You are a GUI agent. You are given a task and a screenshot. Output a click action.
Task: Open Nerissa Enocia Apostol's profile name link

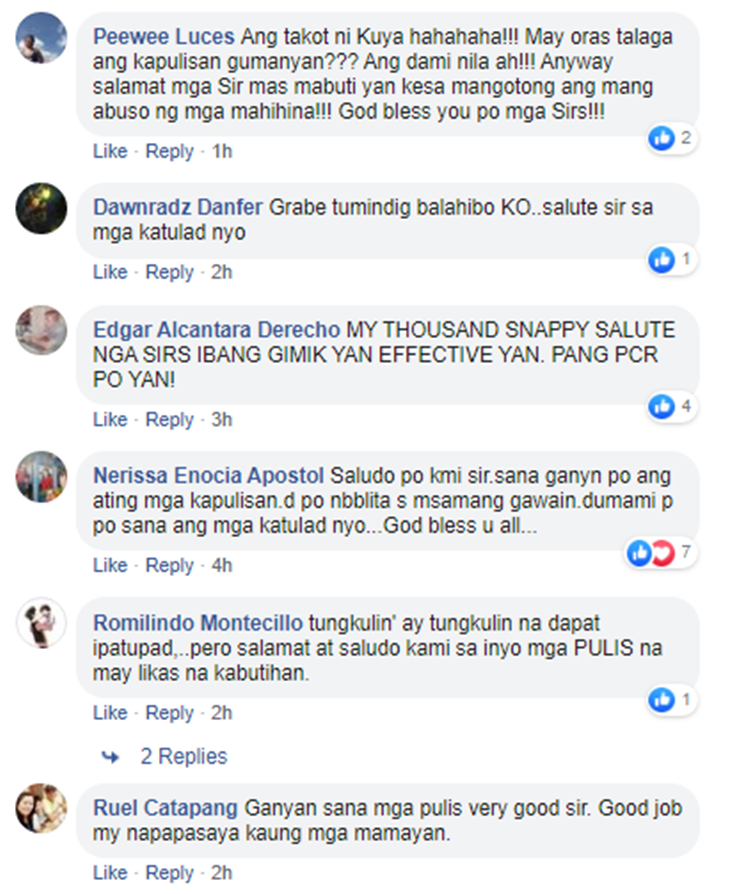pyautogui.click(x=208, y=476)
